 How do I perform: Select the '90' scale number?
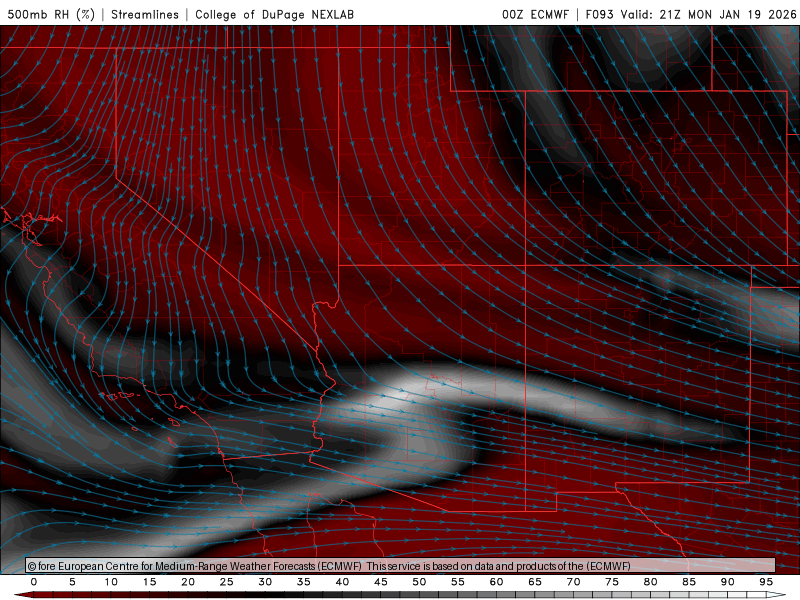coord(728,582)
